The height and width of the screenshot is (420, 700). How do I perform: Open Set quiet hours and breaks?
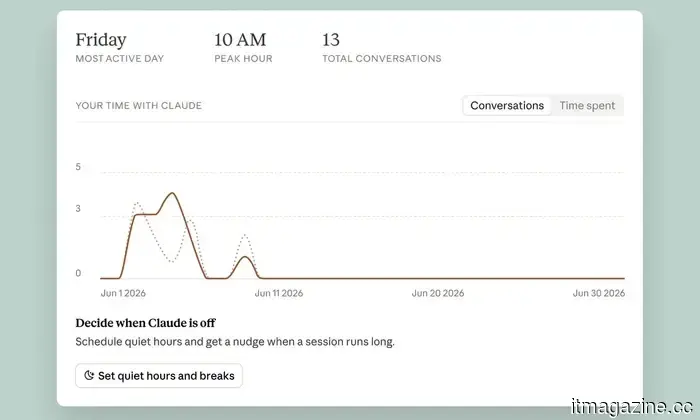click(x=159, y=375)
